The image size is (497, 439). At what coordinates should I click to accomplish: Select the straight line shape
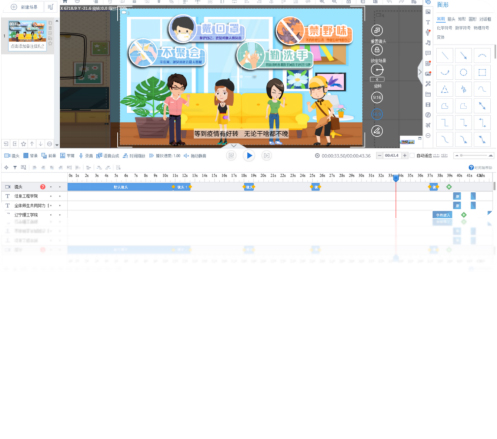click(445, 56)
